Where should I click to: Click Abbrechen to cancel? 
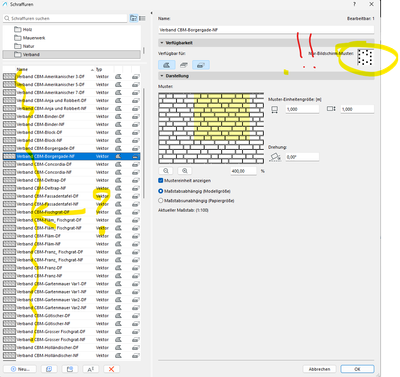319,369
